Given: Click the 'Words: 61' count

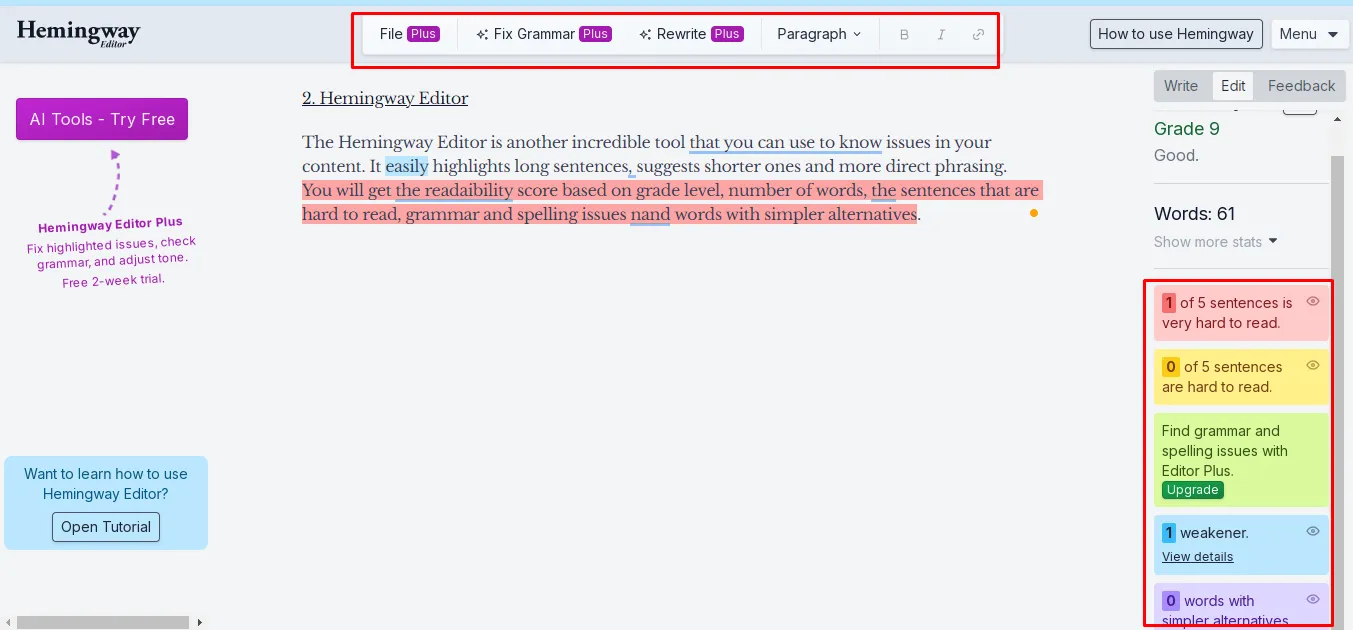Looking at the screenshot, I should pos(1195,213).
